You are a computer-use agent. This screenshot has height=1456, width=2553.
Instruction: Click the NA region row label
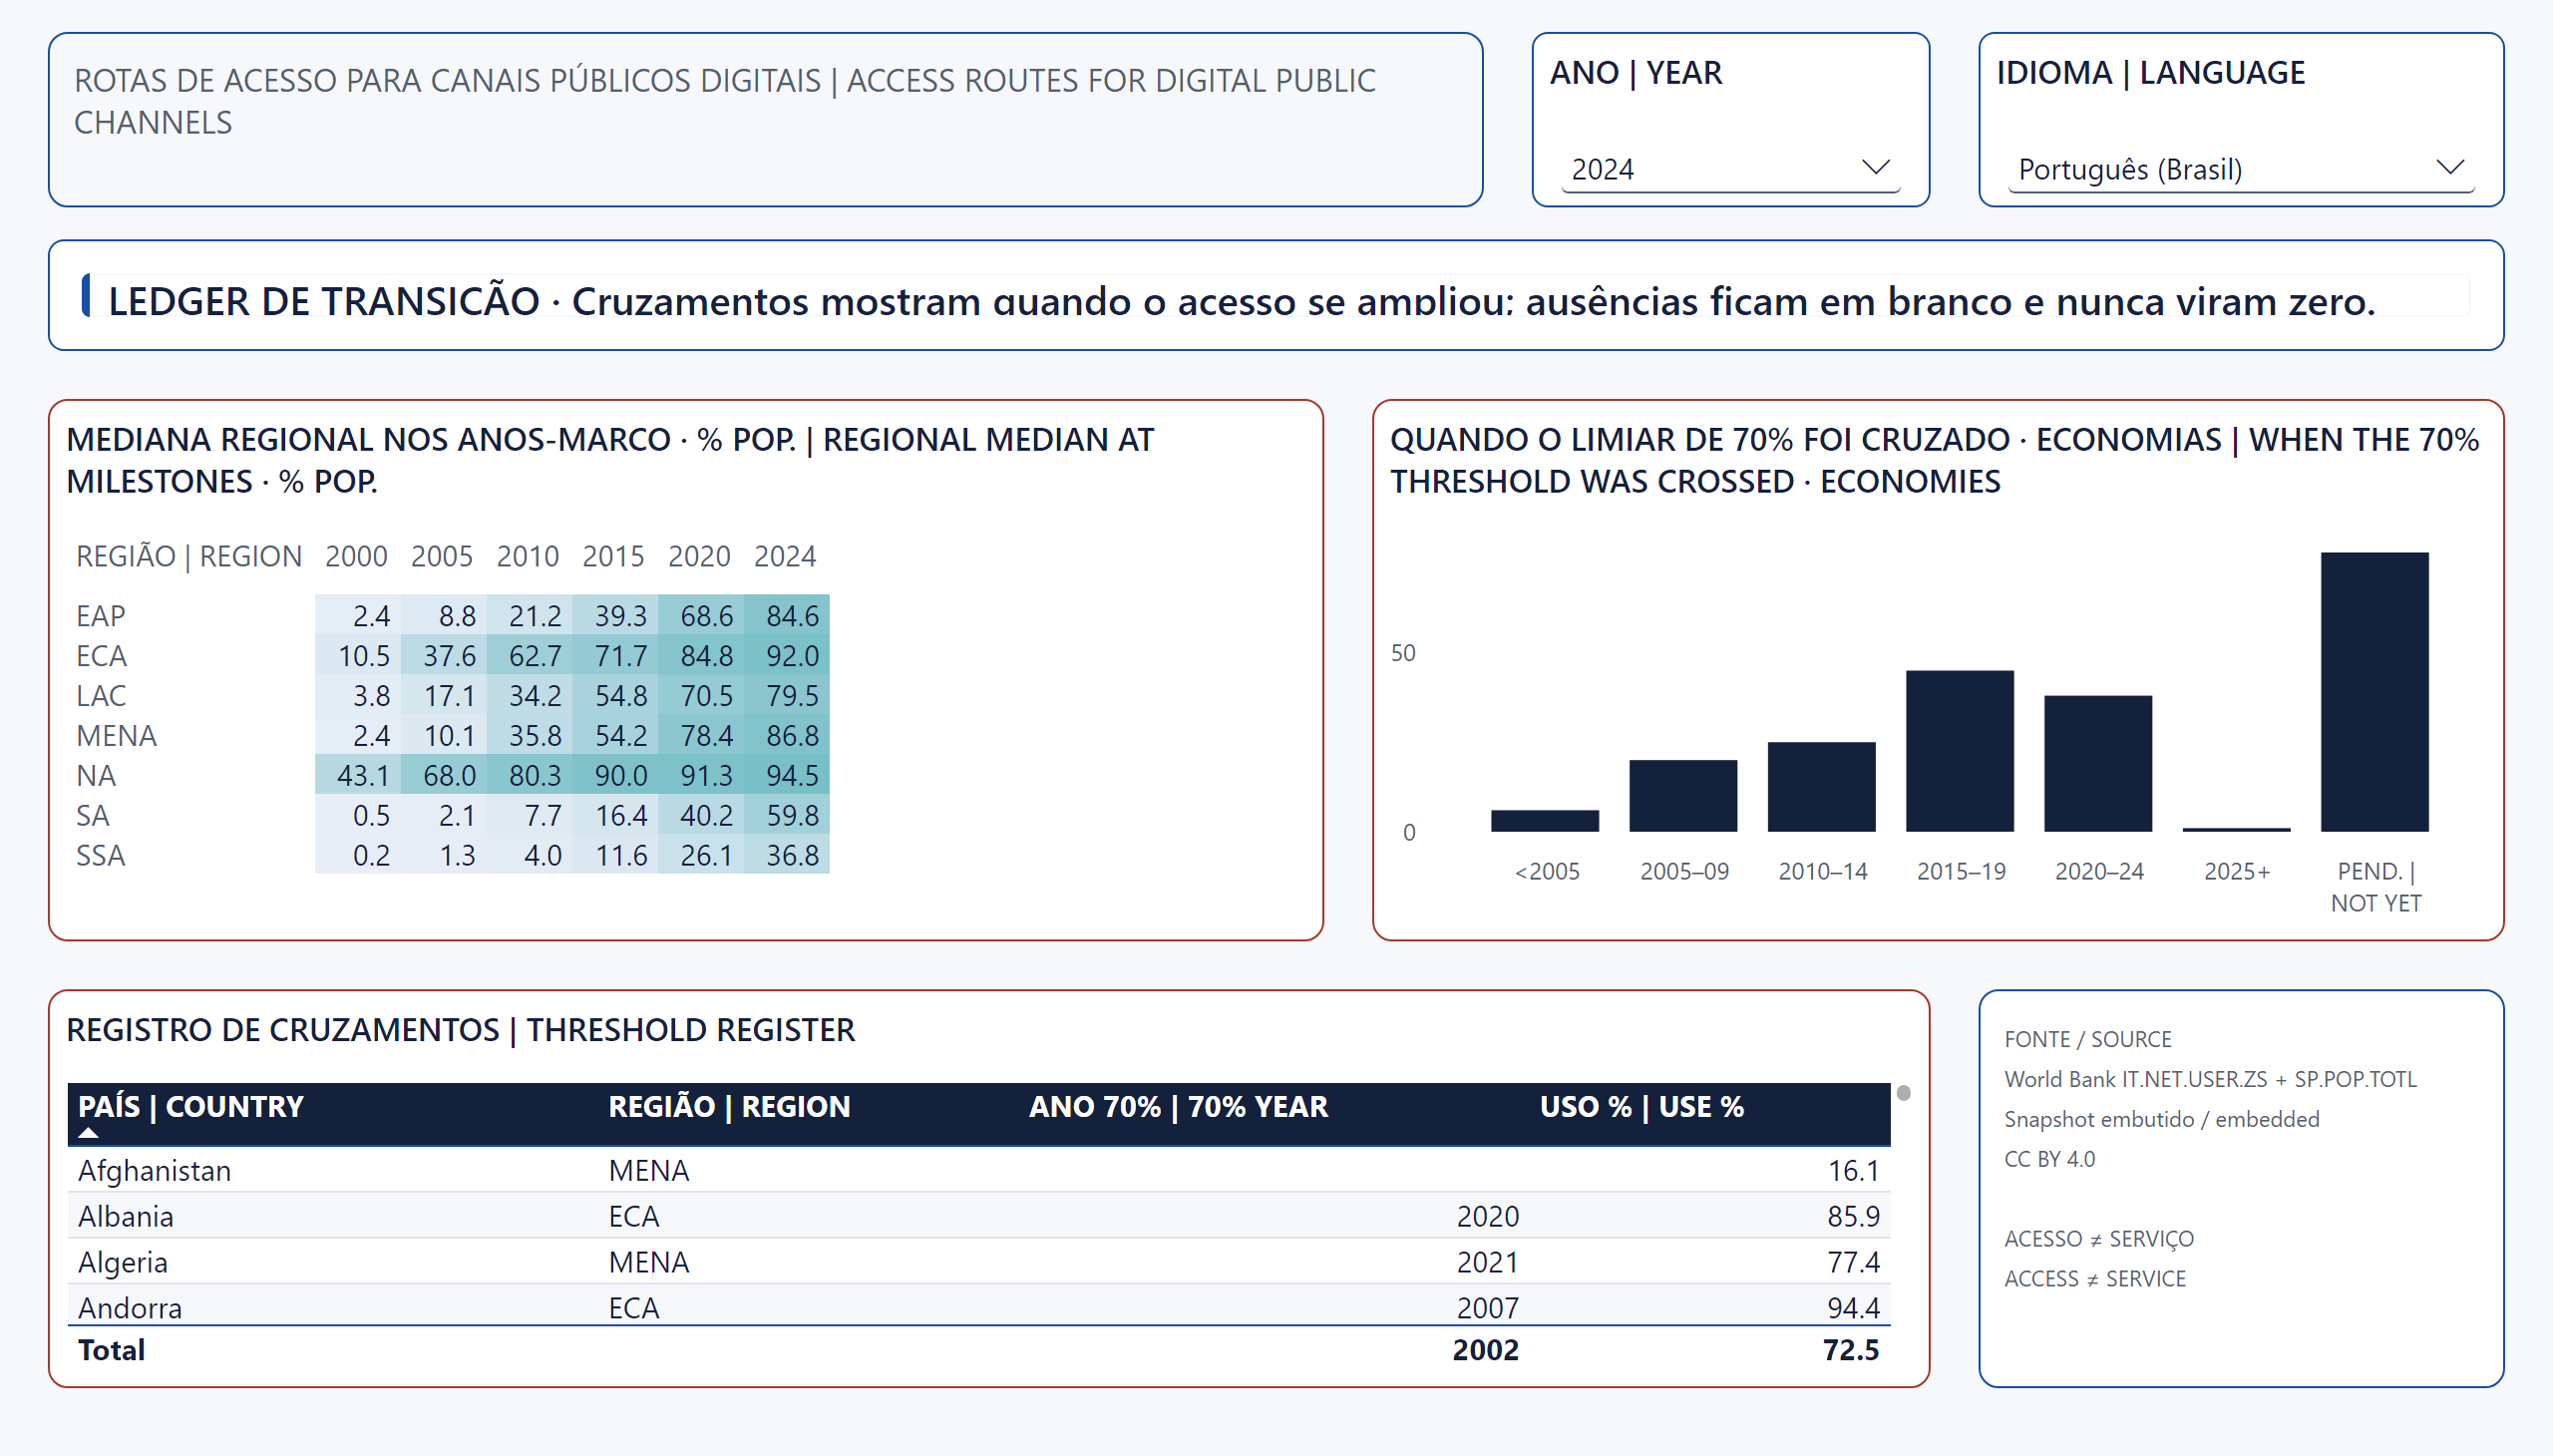click(x=96, y=775)
